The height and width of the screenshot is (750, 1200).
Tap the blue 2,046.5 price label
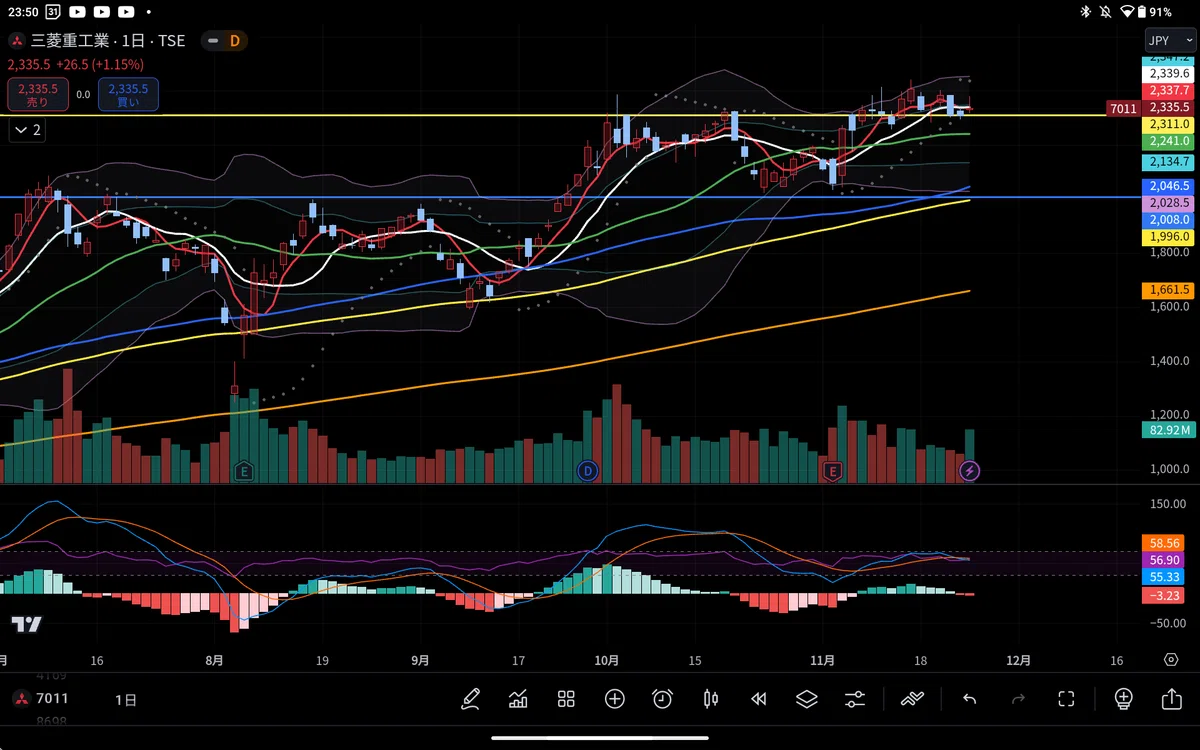1169,186
